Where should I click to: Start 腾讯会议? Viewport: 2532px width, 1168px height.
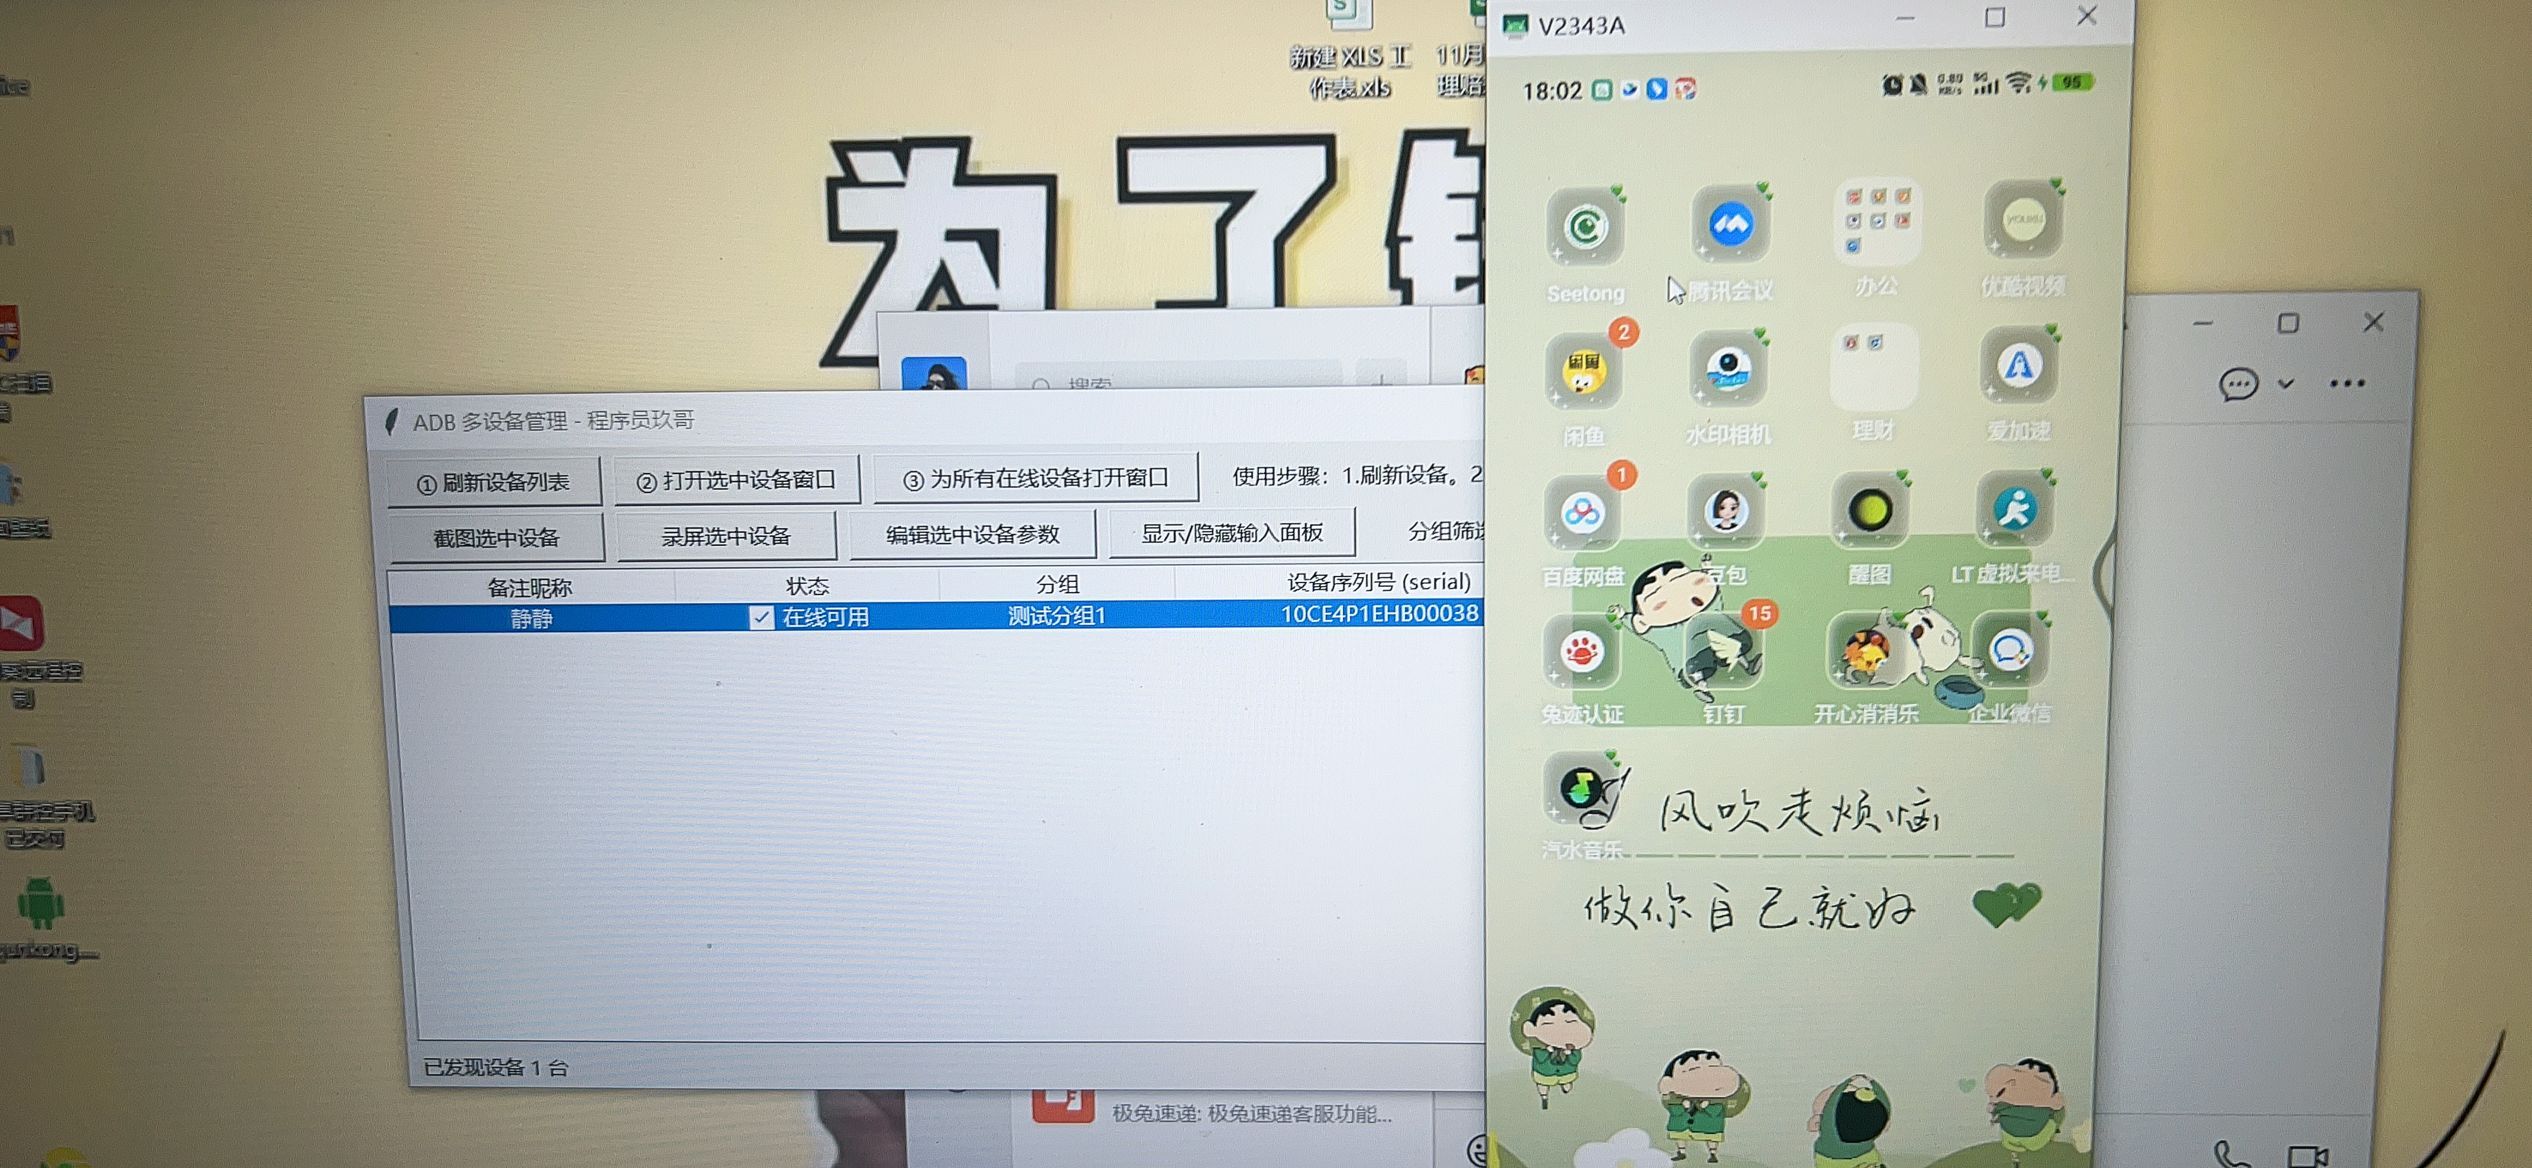click(x=1729, y=228)
